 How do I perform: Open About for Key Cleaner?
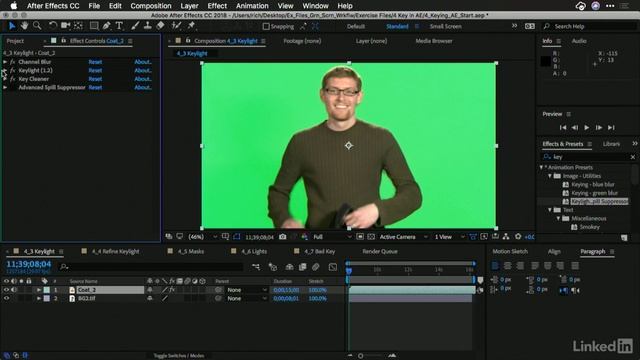coord(143,79)
